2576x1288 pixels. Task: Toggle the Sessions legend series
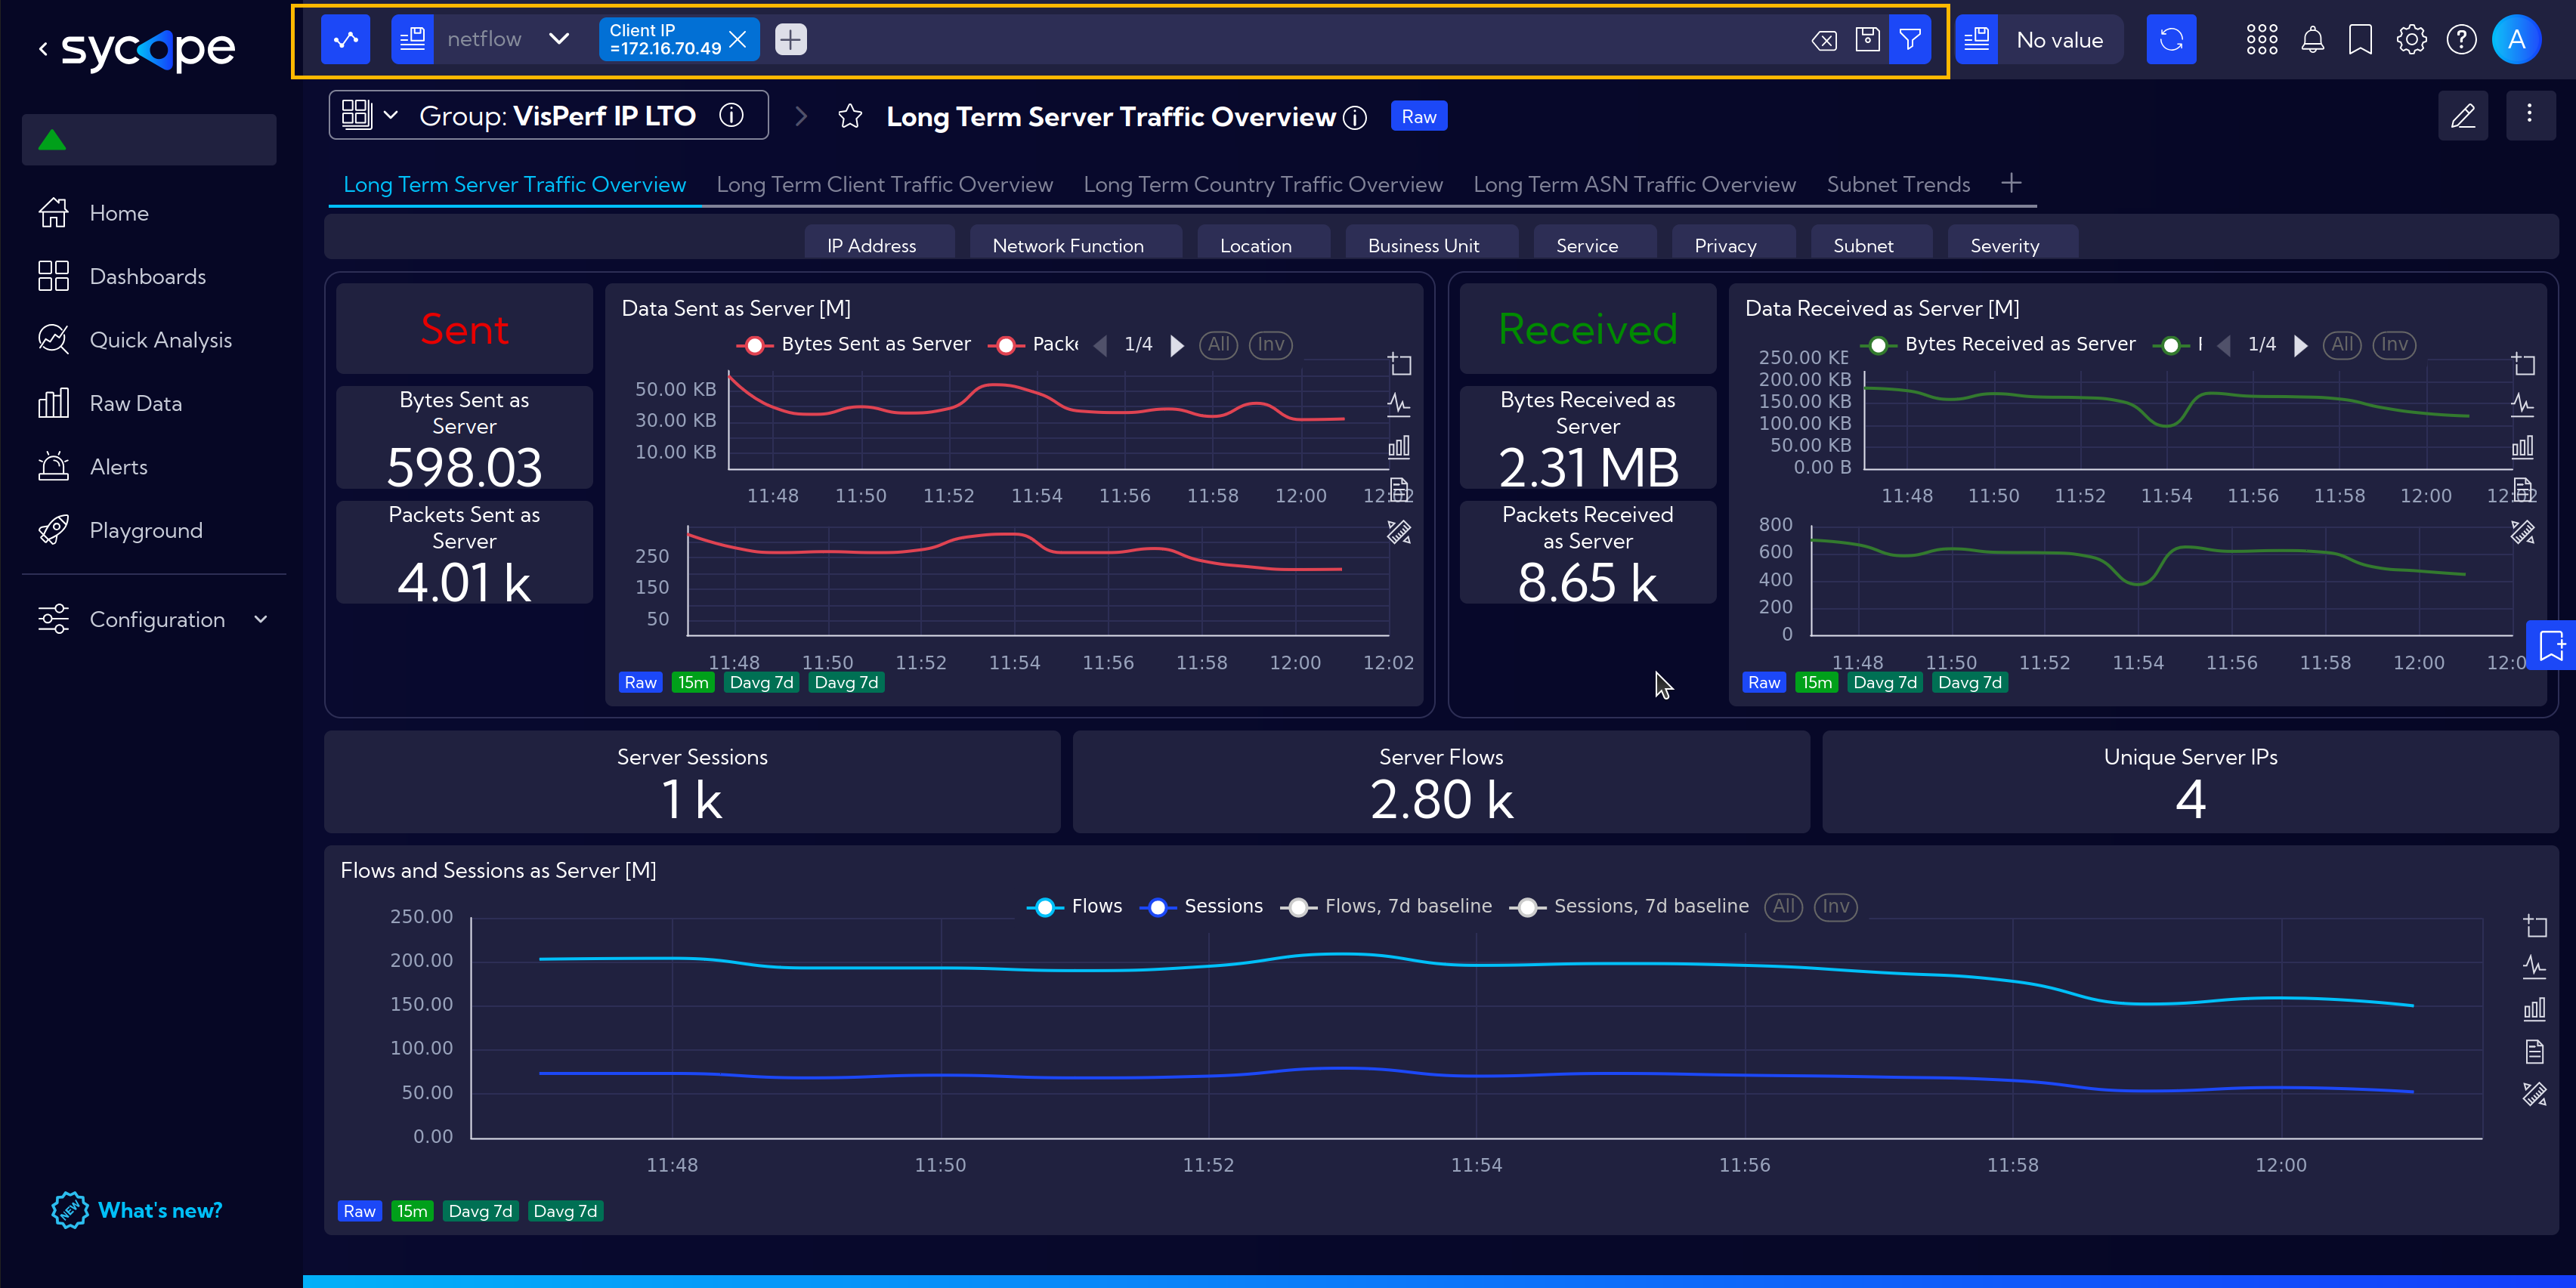coord(1201,906)
